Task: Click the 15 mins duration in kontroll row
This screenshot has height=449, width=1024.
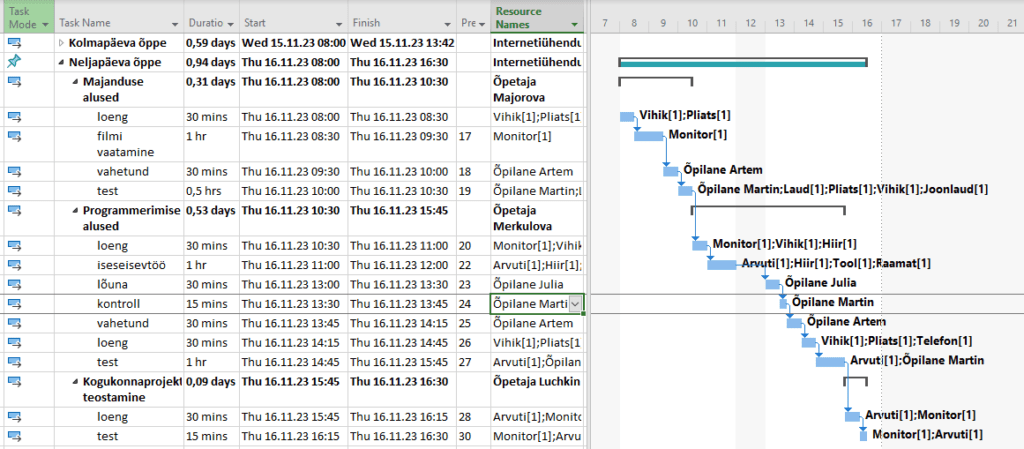Action: pyautogui.click(x=212, y=304)
